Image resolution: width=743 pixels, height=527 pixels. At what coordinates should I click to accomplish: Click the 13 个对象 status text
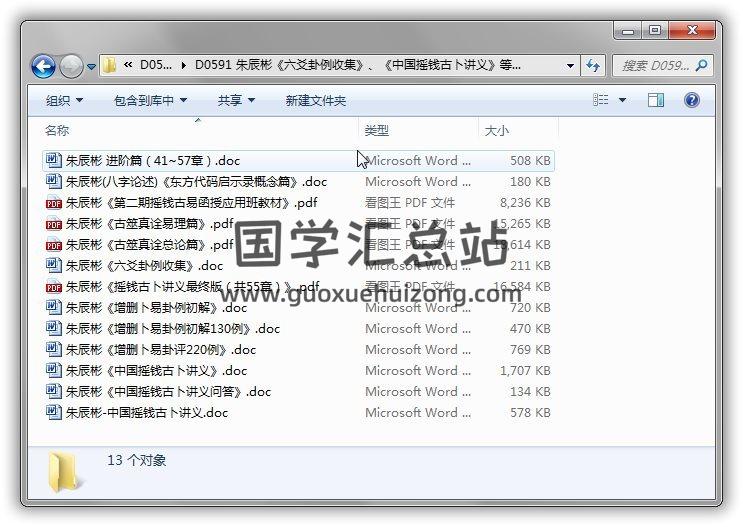tap(136, 460)
